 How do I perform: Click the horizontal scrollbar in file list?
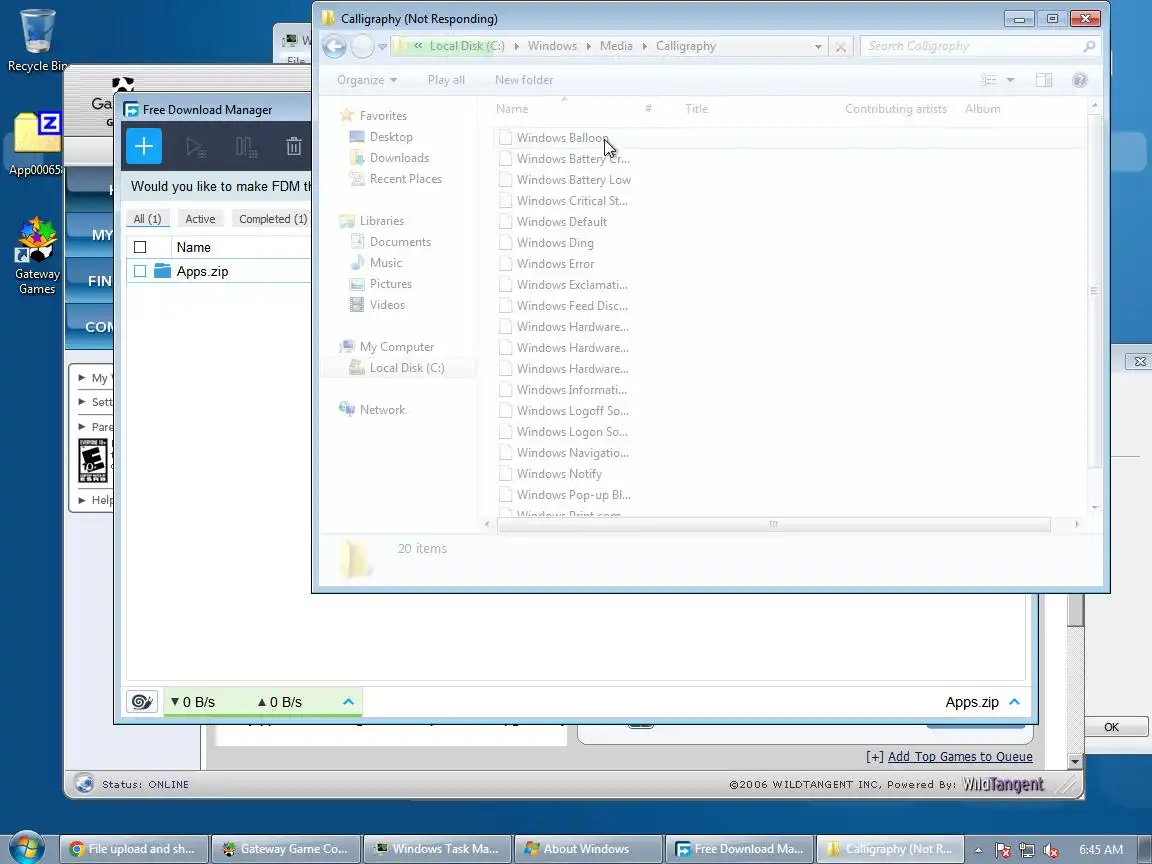[x=773, y=524]
